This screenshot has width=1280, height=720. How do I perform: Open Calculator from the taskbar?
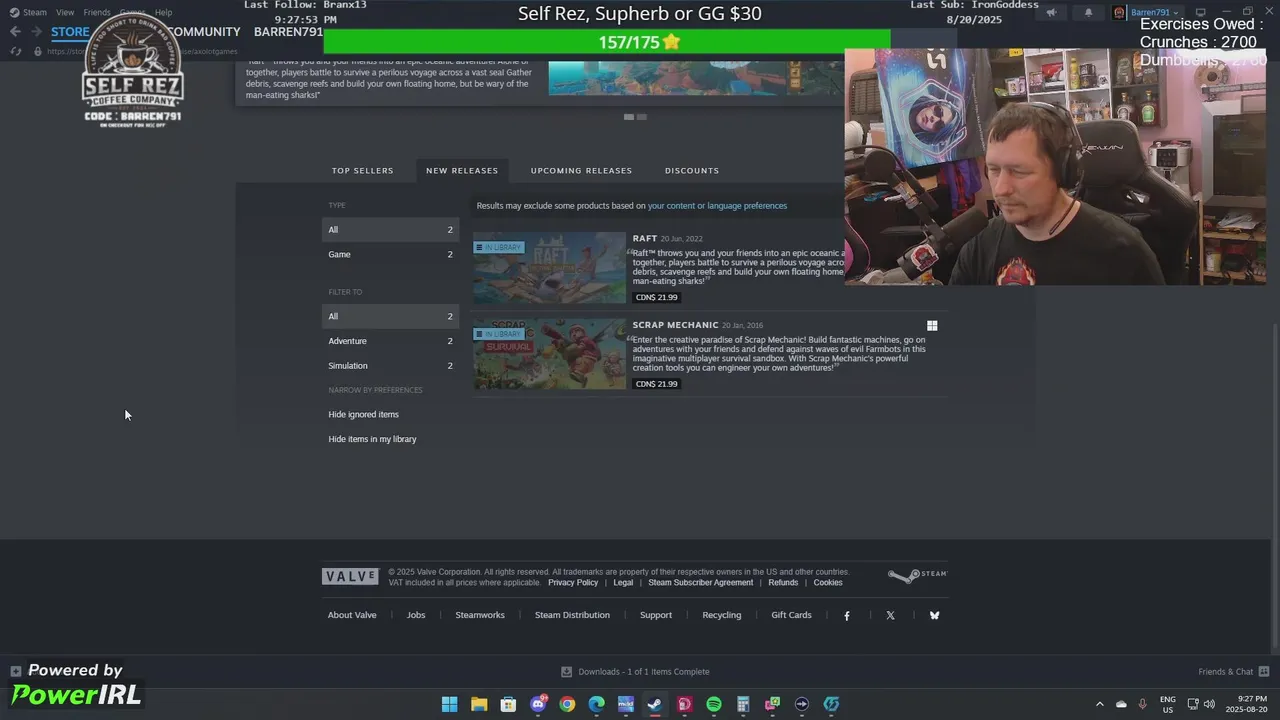(x=743, y=704)
